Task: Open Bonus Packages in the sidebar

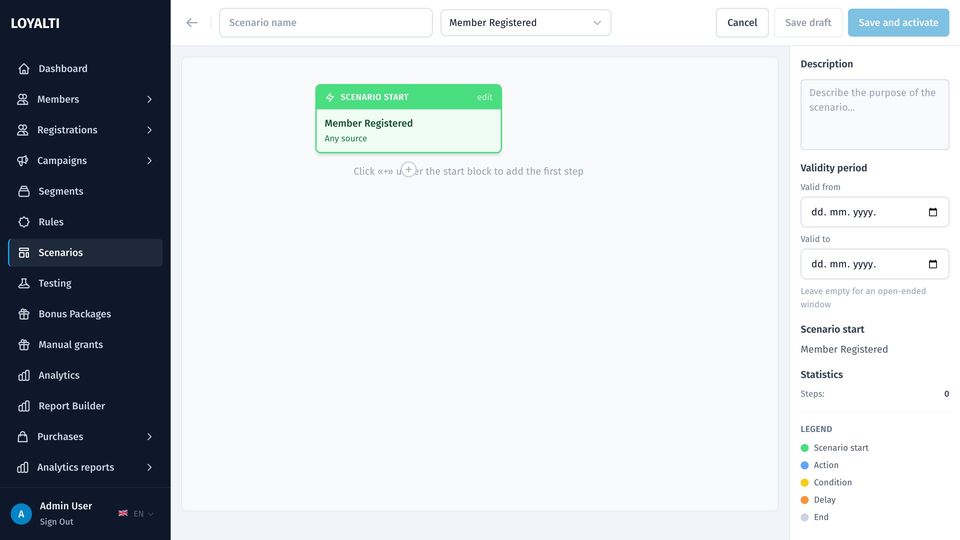Action: point(85,313)
